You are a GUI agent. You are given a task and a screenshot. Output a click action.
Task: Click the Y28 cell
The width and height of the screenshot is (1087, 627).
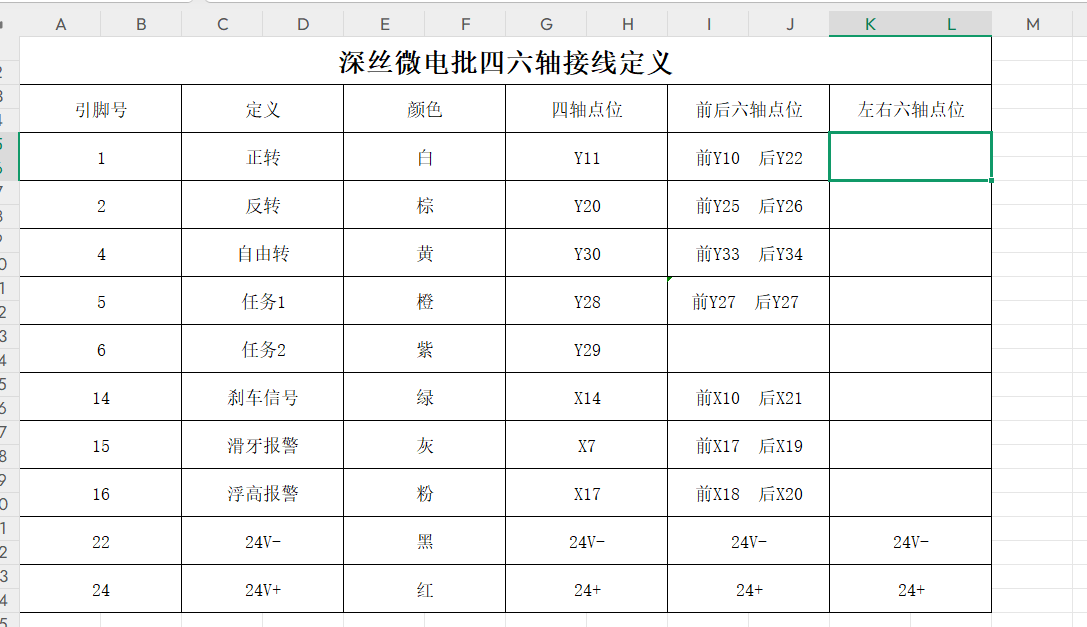pos(586,301)
